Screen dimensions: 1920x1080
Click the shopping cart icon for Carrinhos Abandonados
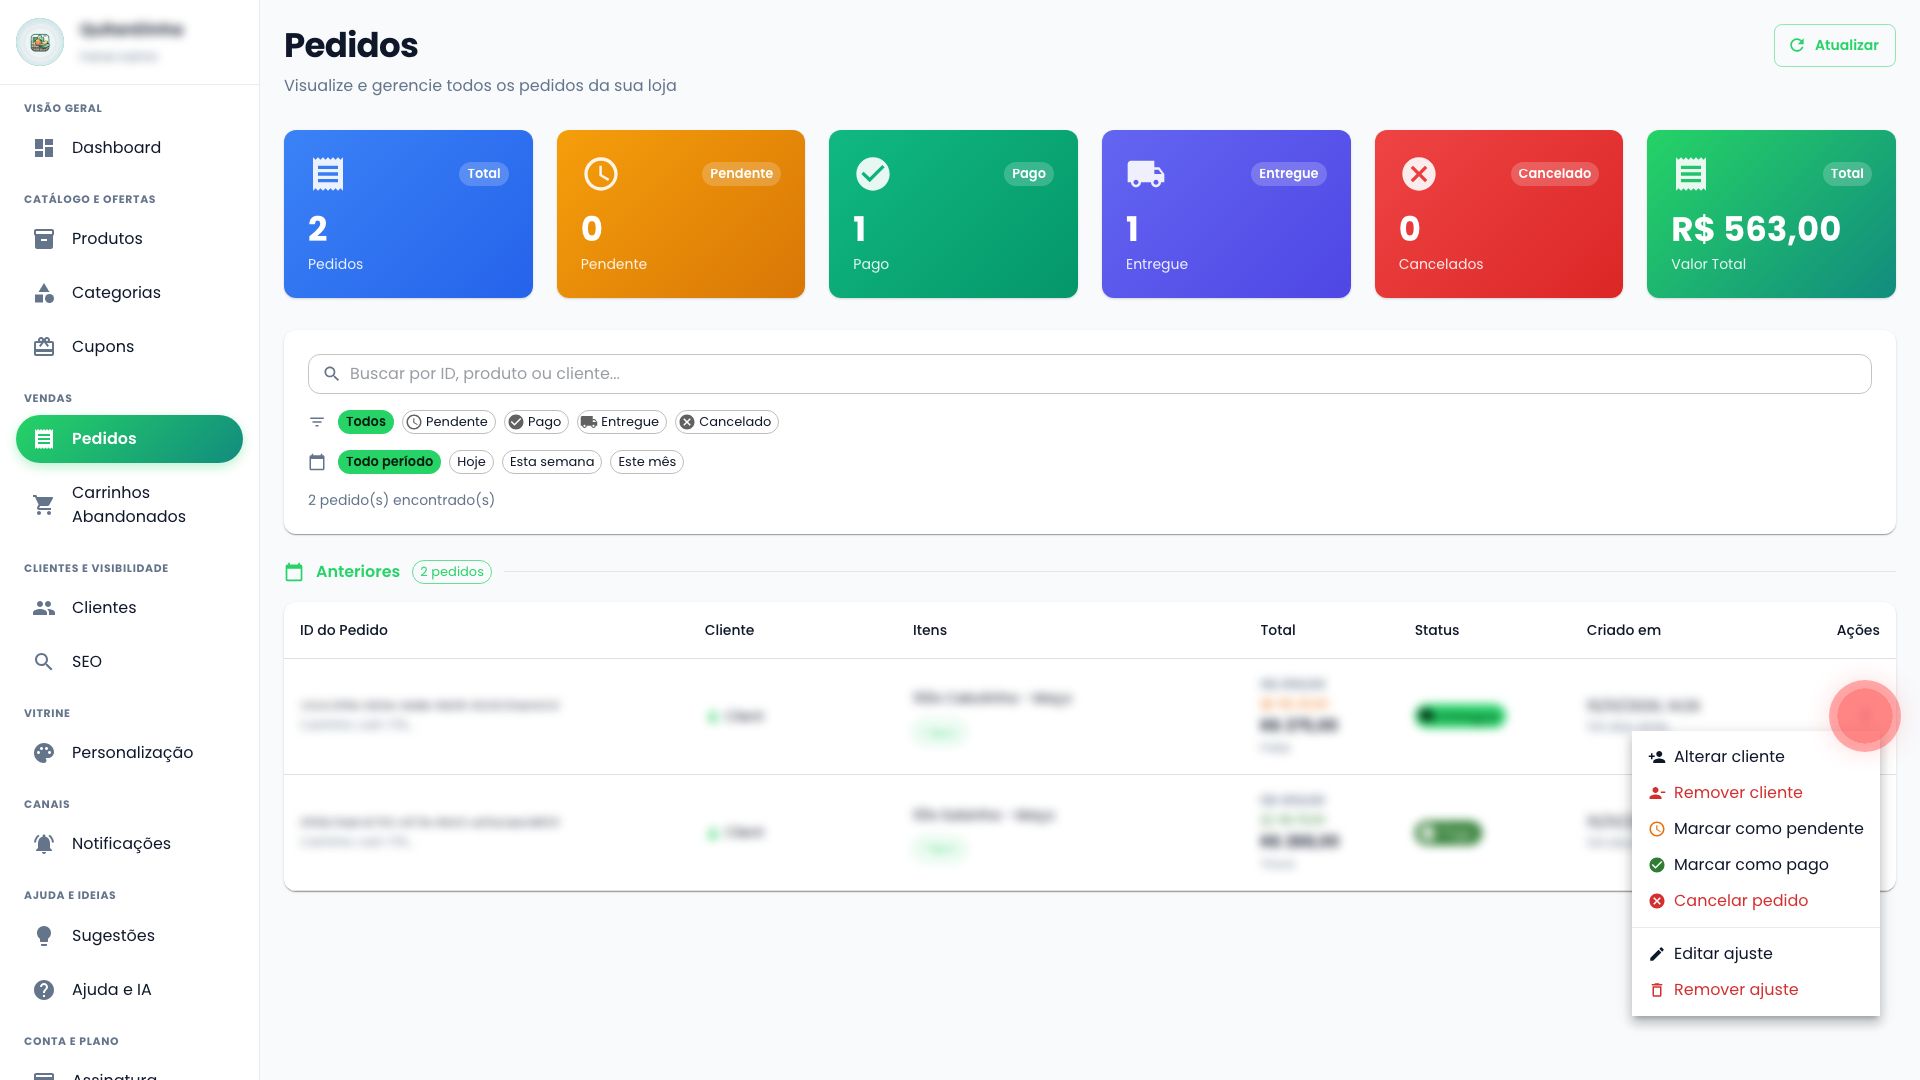[44, 505]
